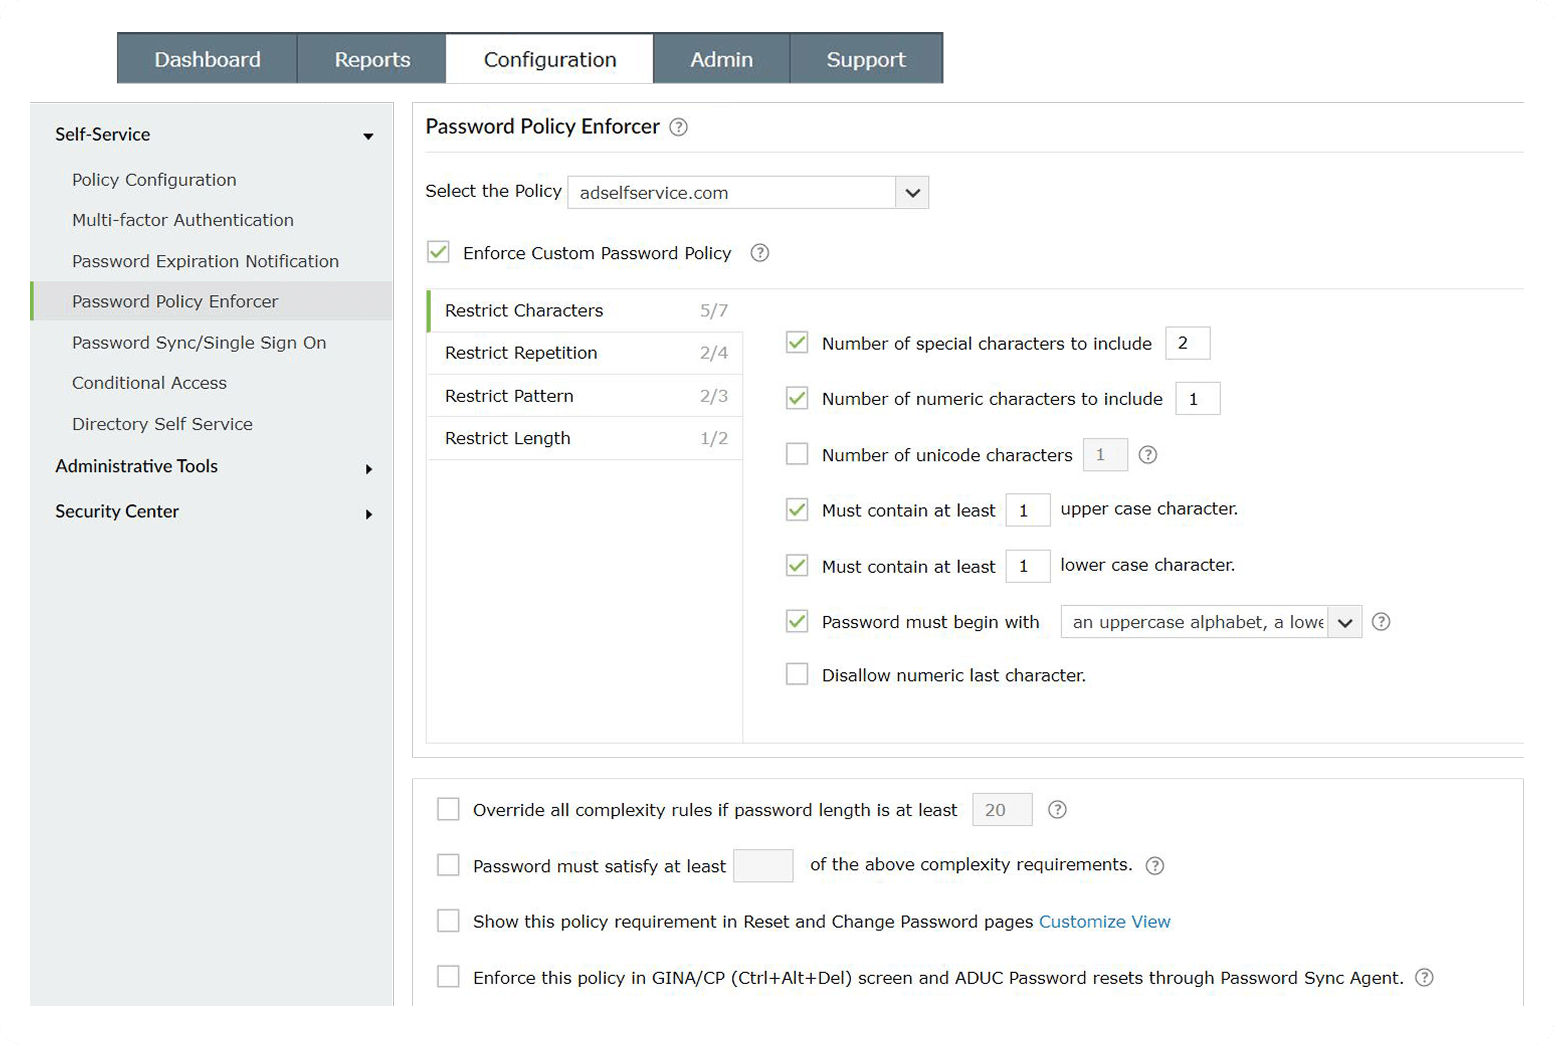Open Password Sync/Single Sign On
Screen dimensions: 1554x1044
[199, 343]
